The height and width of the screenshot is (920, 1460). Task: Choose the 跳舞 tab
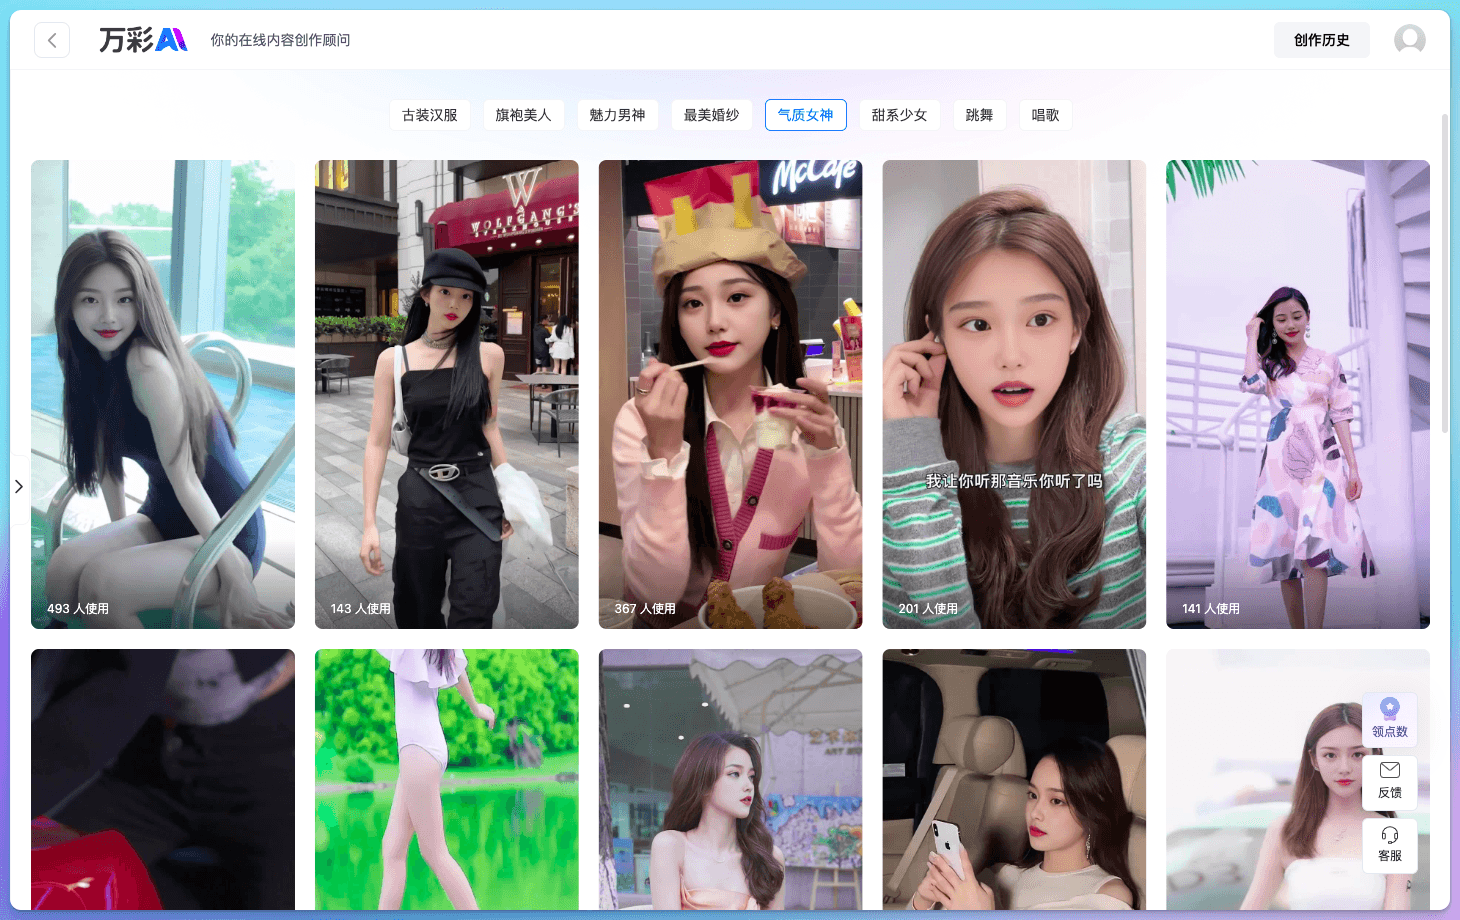980,115
